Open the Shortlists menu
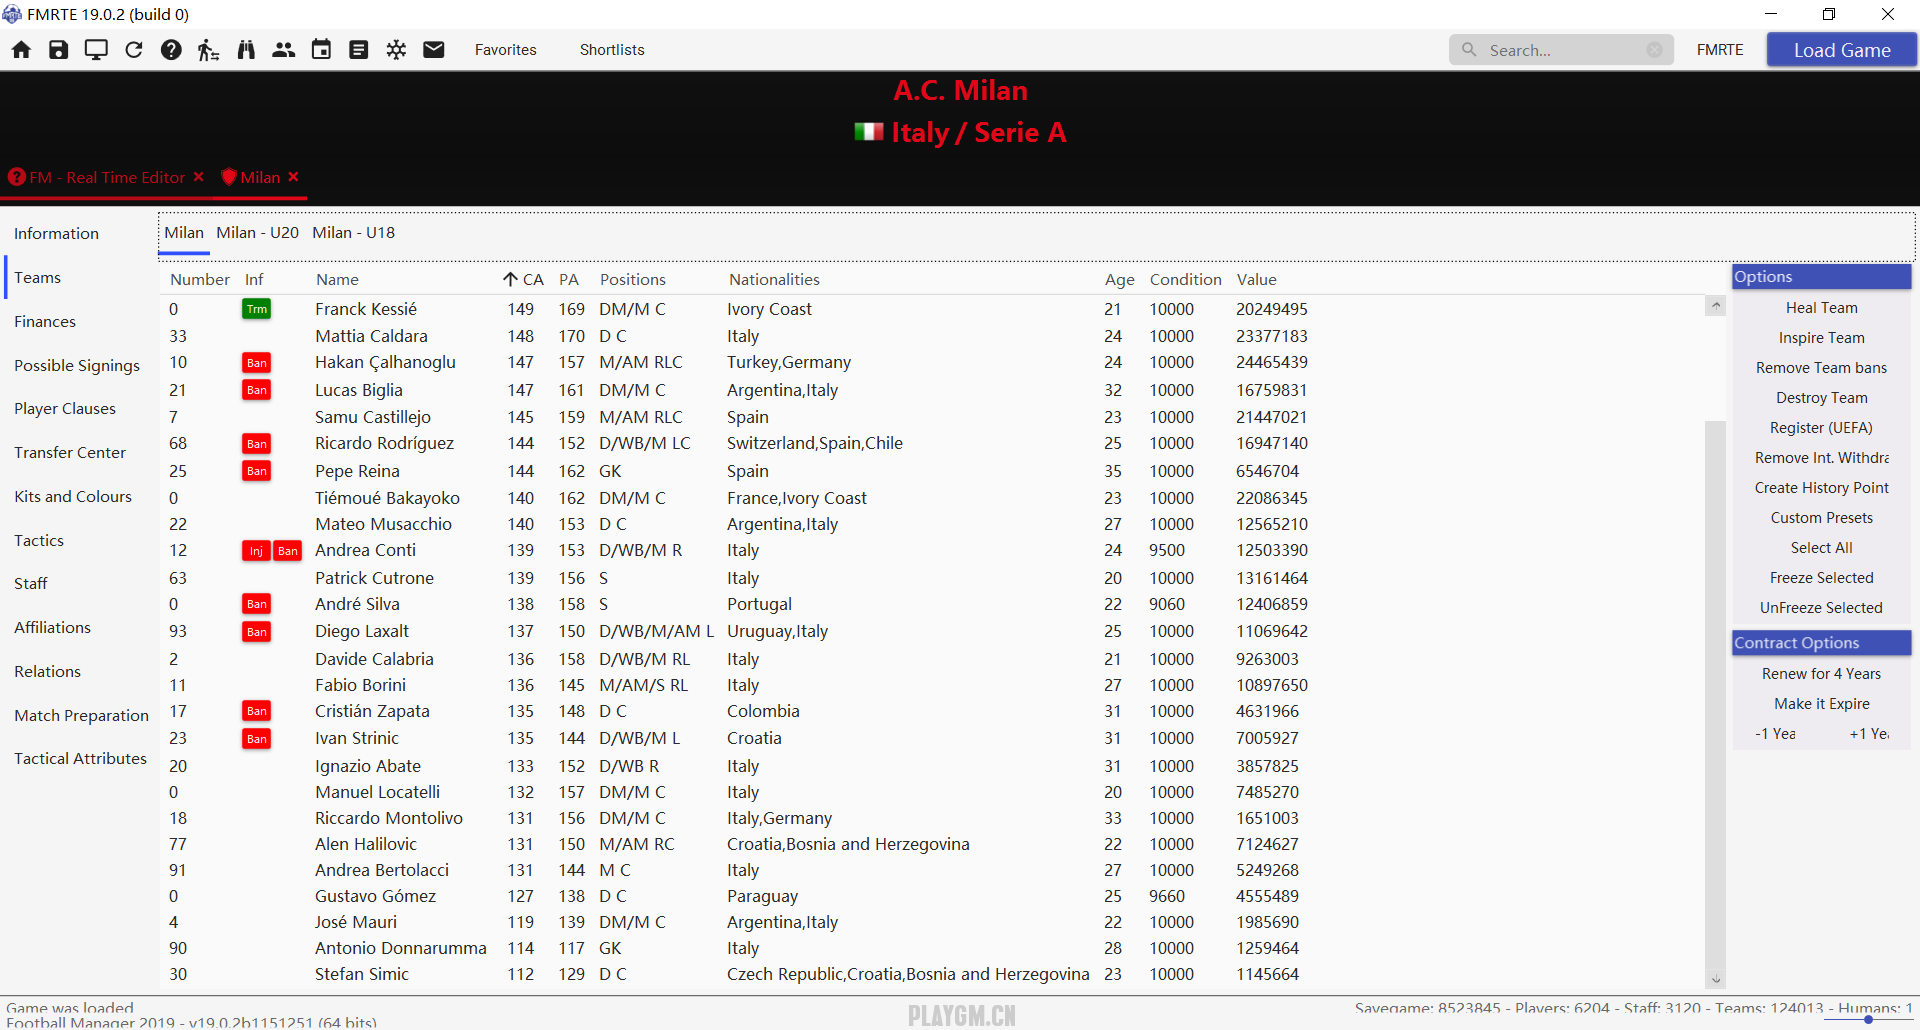 [x=612, y=50]
